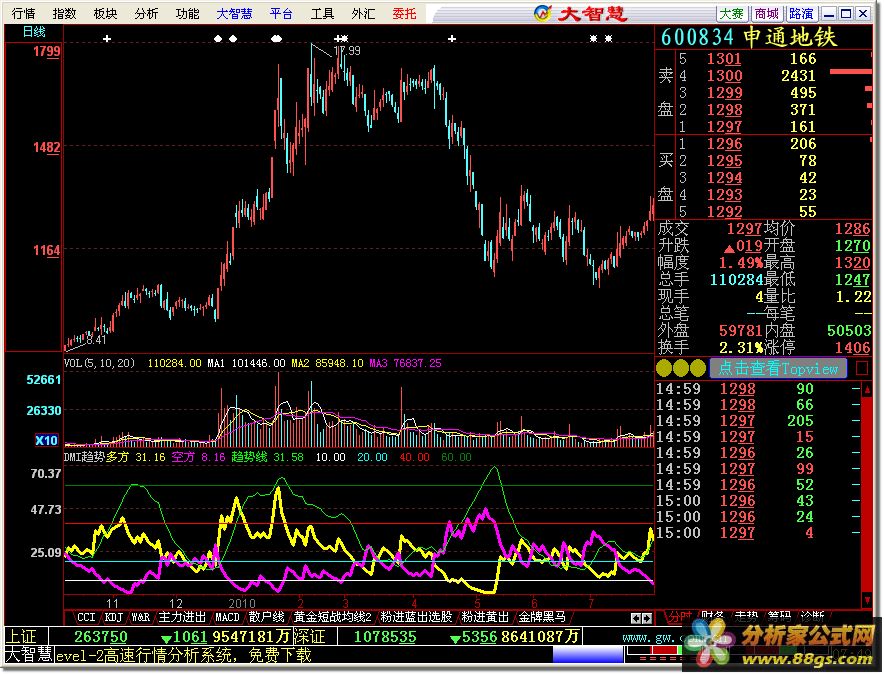Click the 路演 button in the title bar
Screen dimensions: 884x674
click(801, 14)
